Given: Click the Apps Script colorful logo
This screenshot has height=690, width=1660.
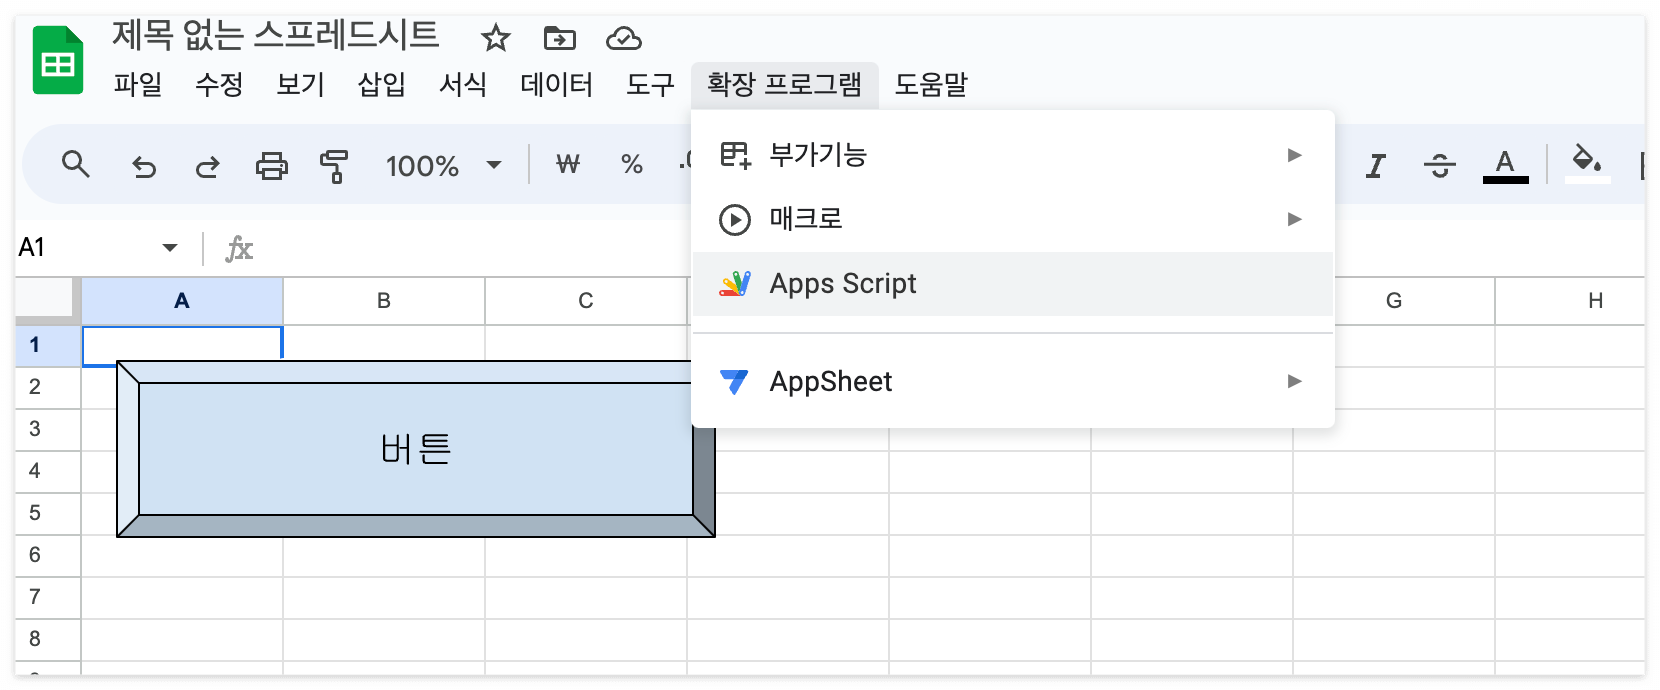Looking at the screenshot, I should coord(735,284).
